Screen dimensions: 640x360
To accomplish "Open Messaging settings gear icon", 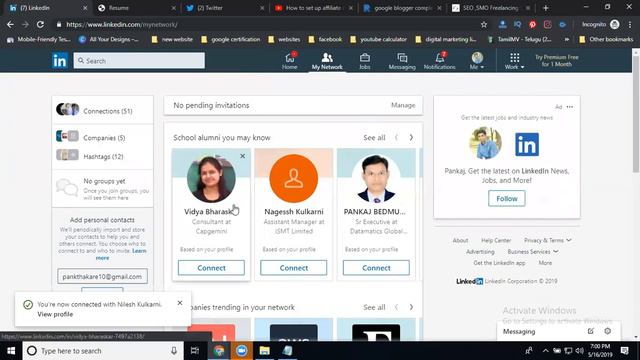I will 608,331.
